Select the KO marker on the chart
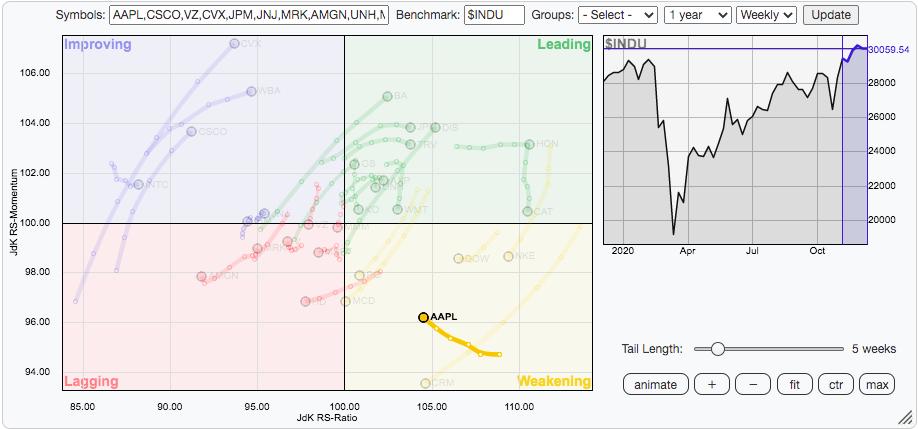Image resolution: width=918 pixels, height=429 pixels. pyautogui.click(x=358, y=210)
